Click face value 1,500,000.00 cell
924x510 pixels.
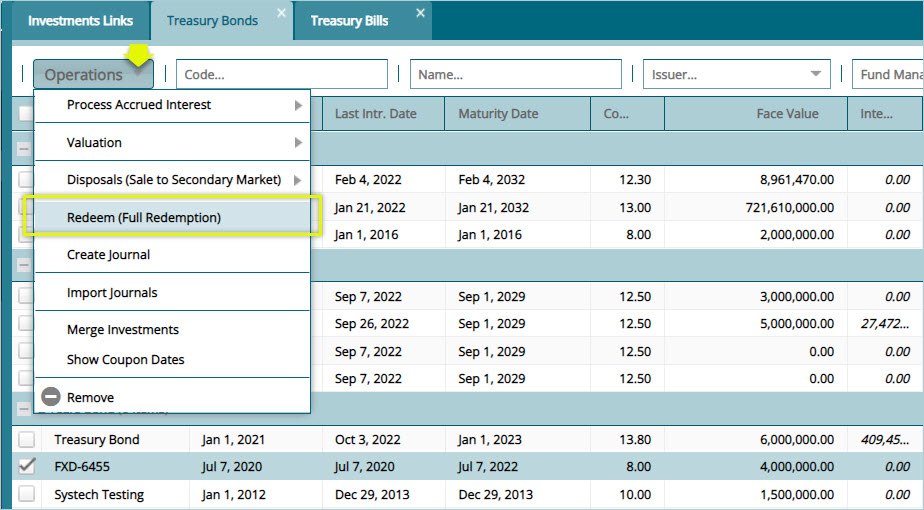(x=797, y=495)
